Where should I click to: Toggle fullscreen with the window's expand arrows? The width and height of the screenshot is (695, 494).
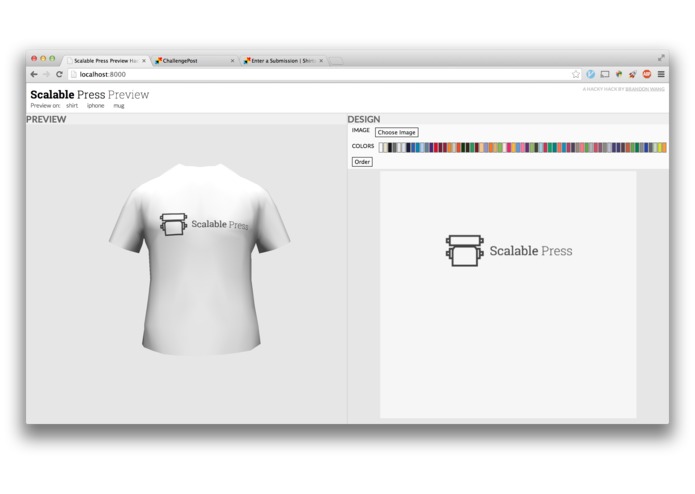click(661, 58)
